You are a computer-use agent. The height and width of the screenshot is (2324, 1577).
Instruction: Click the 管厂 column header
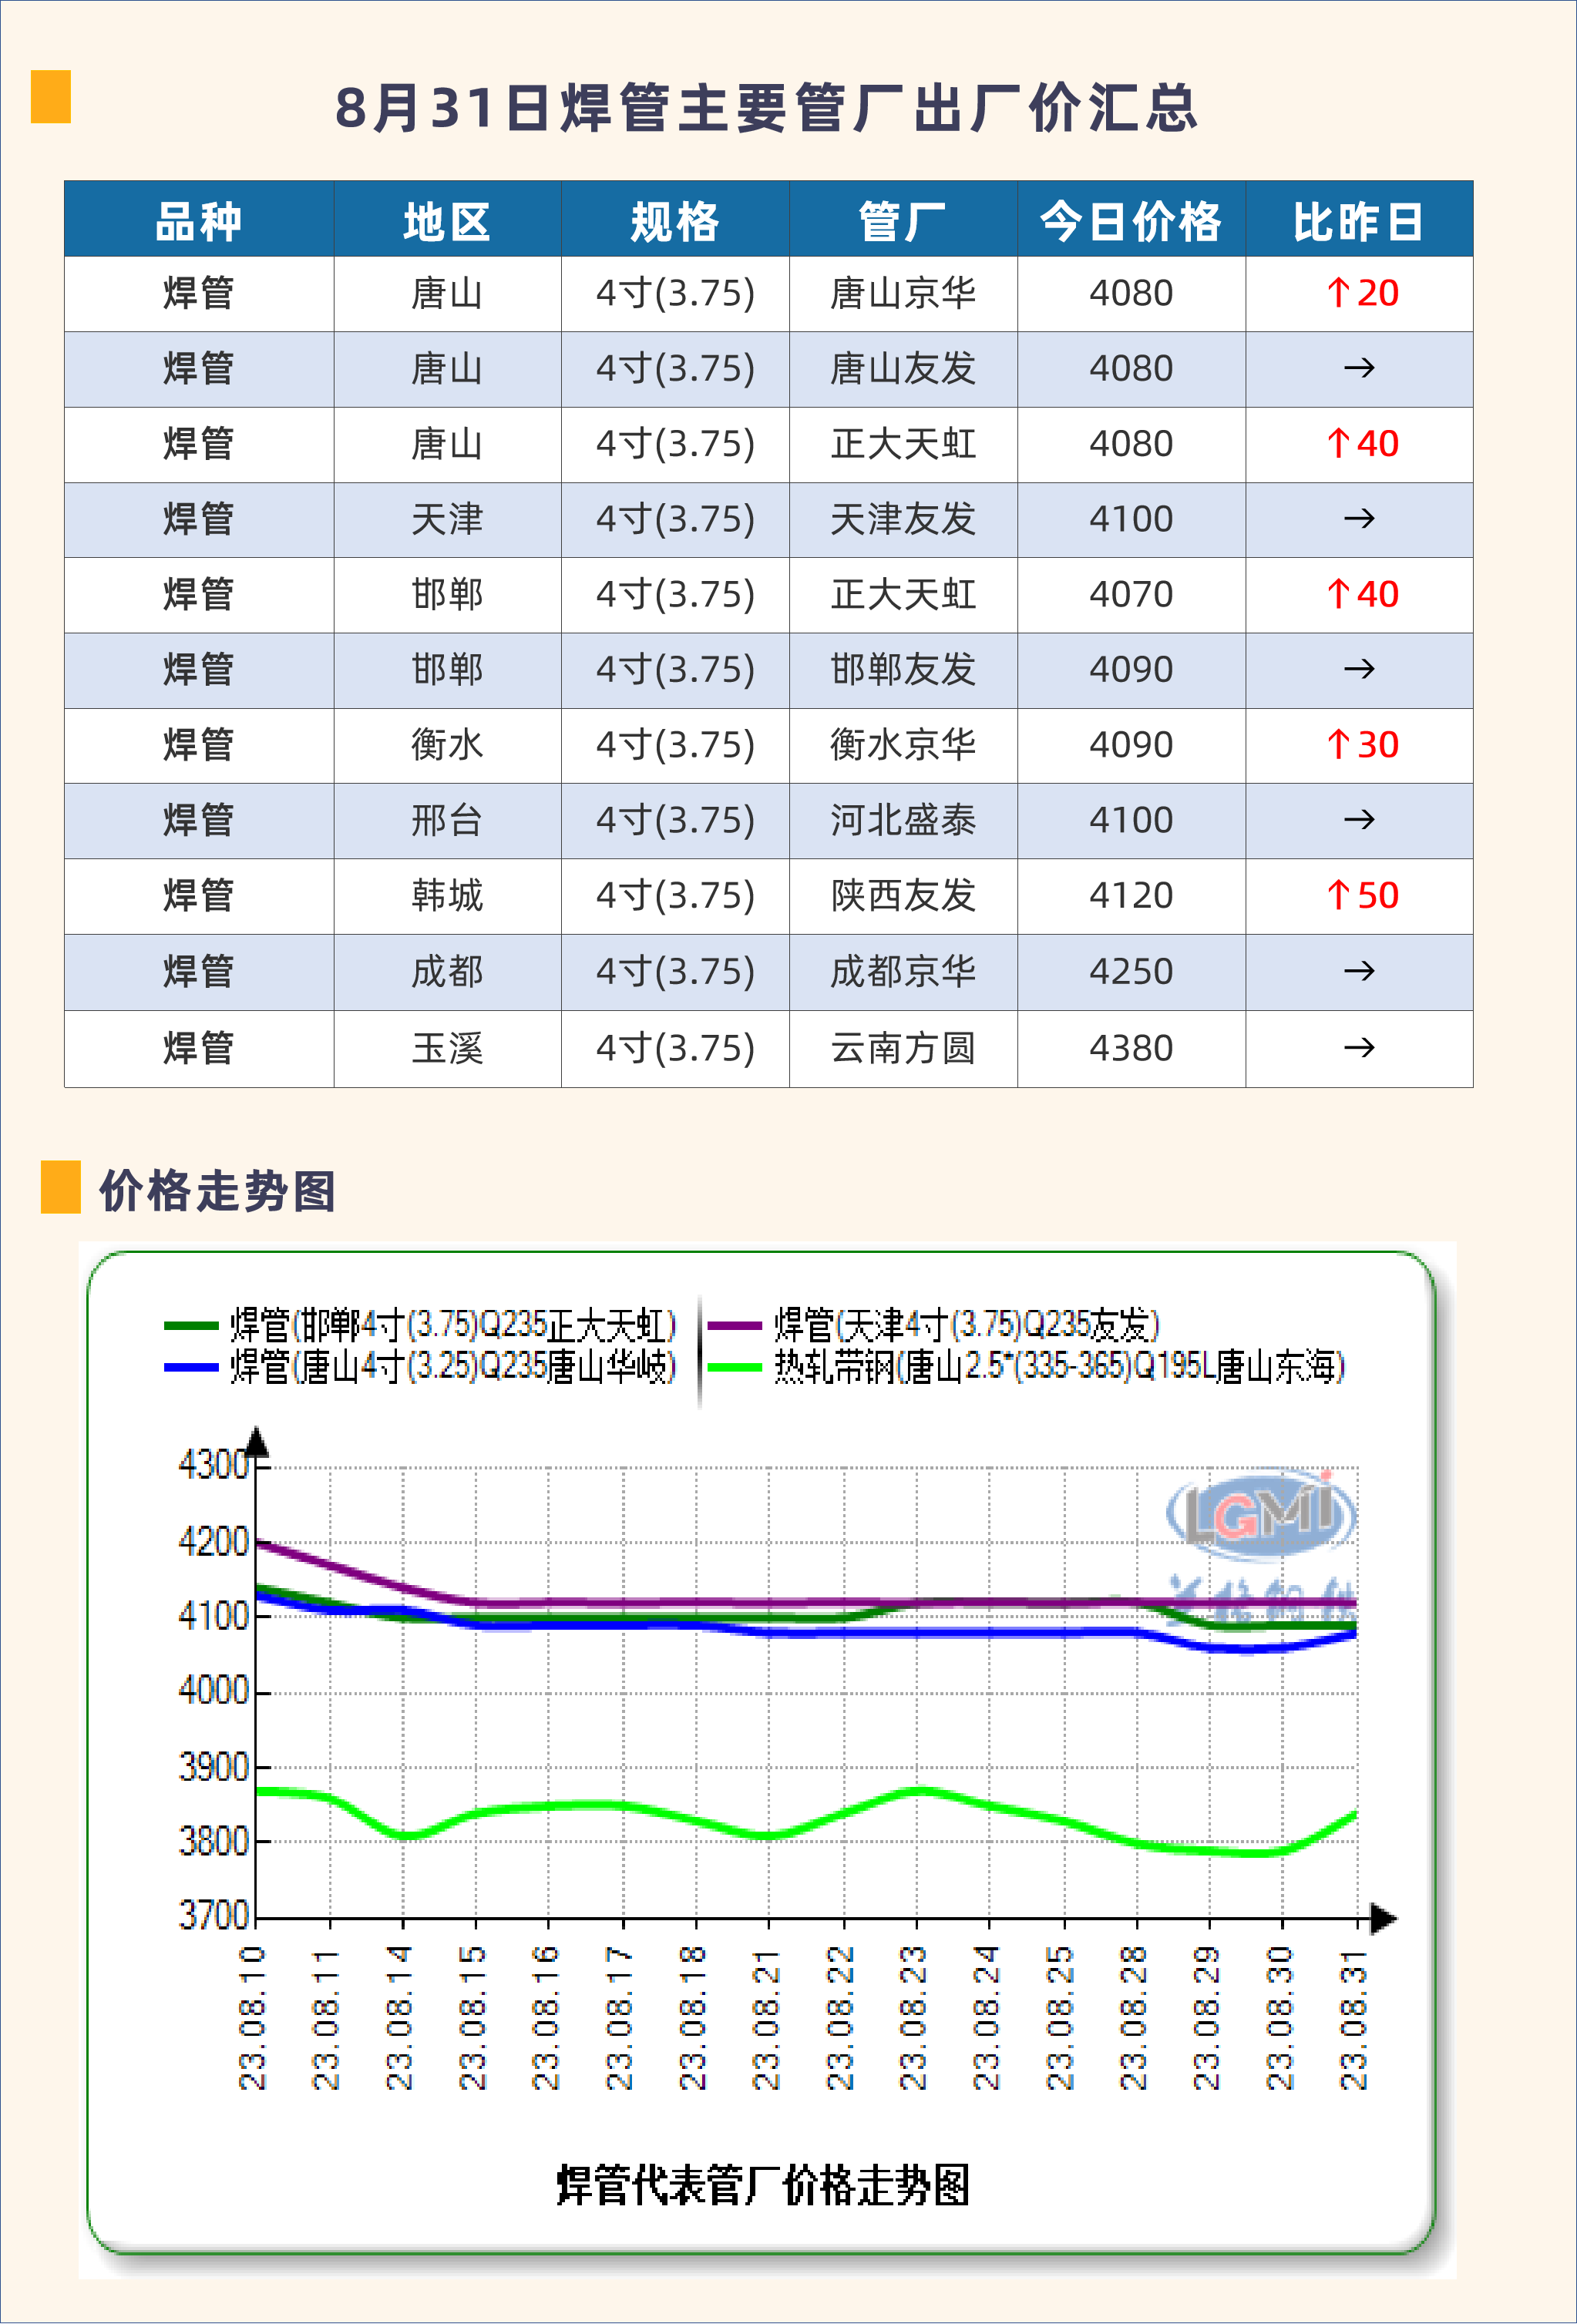click(902, 221)
